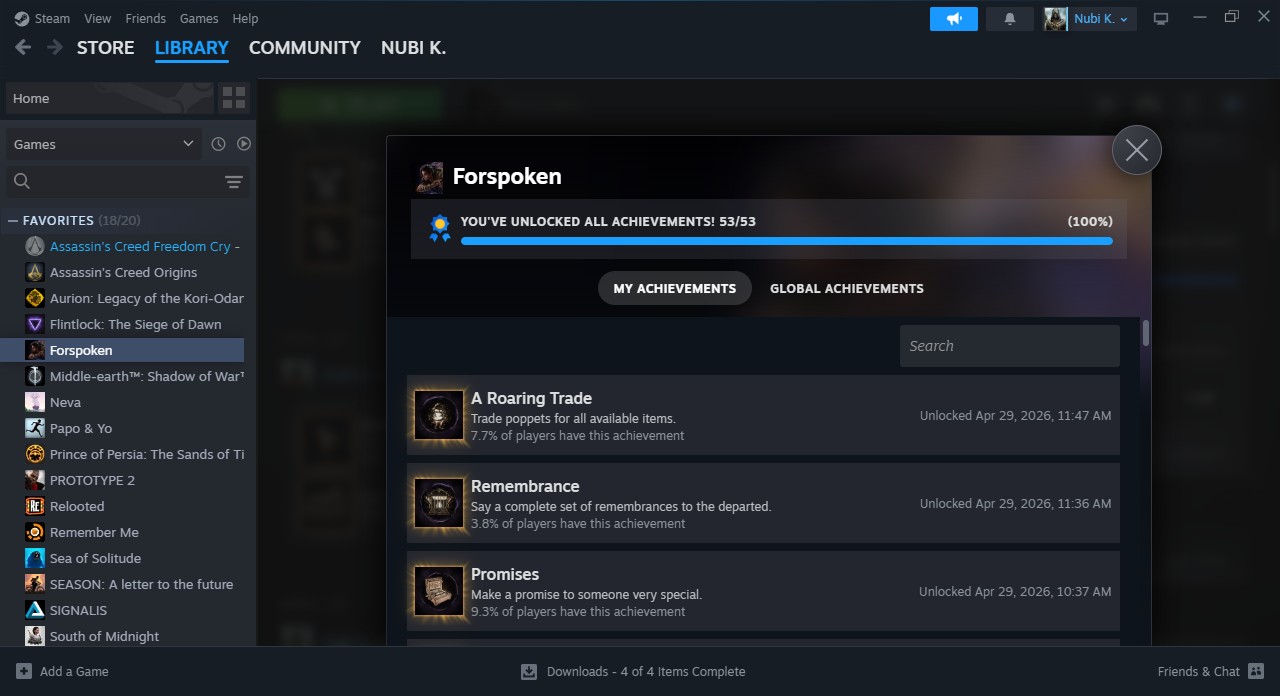
Task: Click the recent activity clock icon
Action: tap(218, 144)
